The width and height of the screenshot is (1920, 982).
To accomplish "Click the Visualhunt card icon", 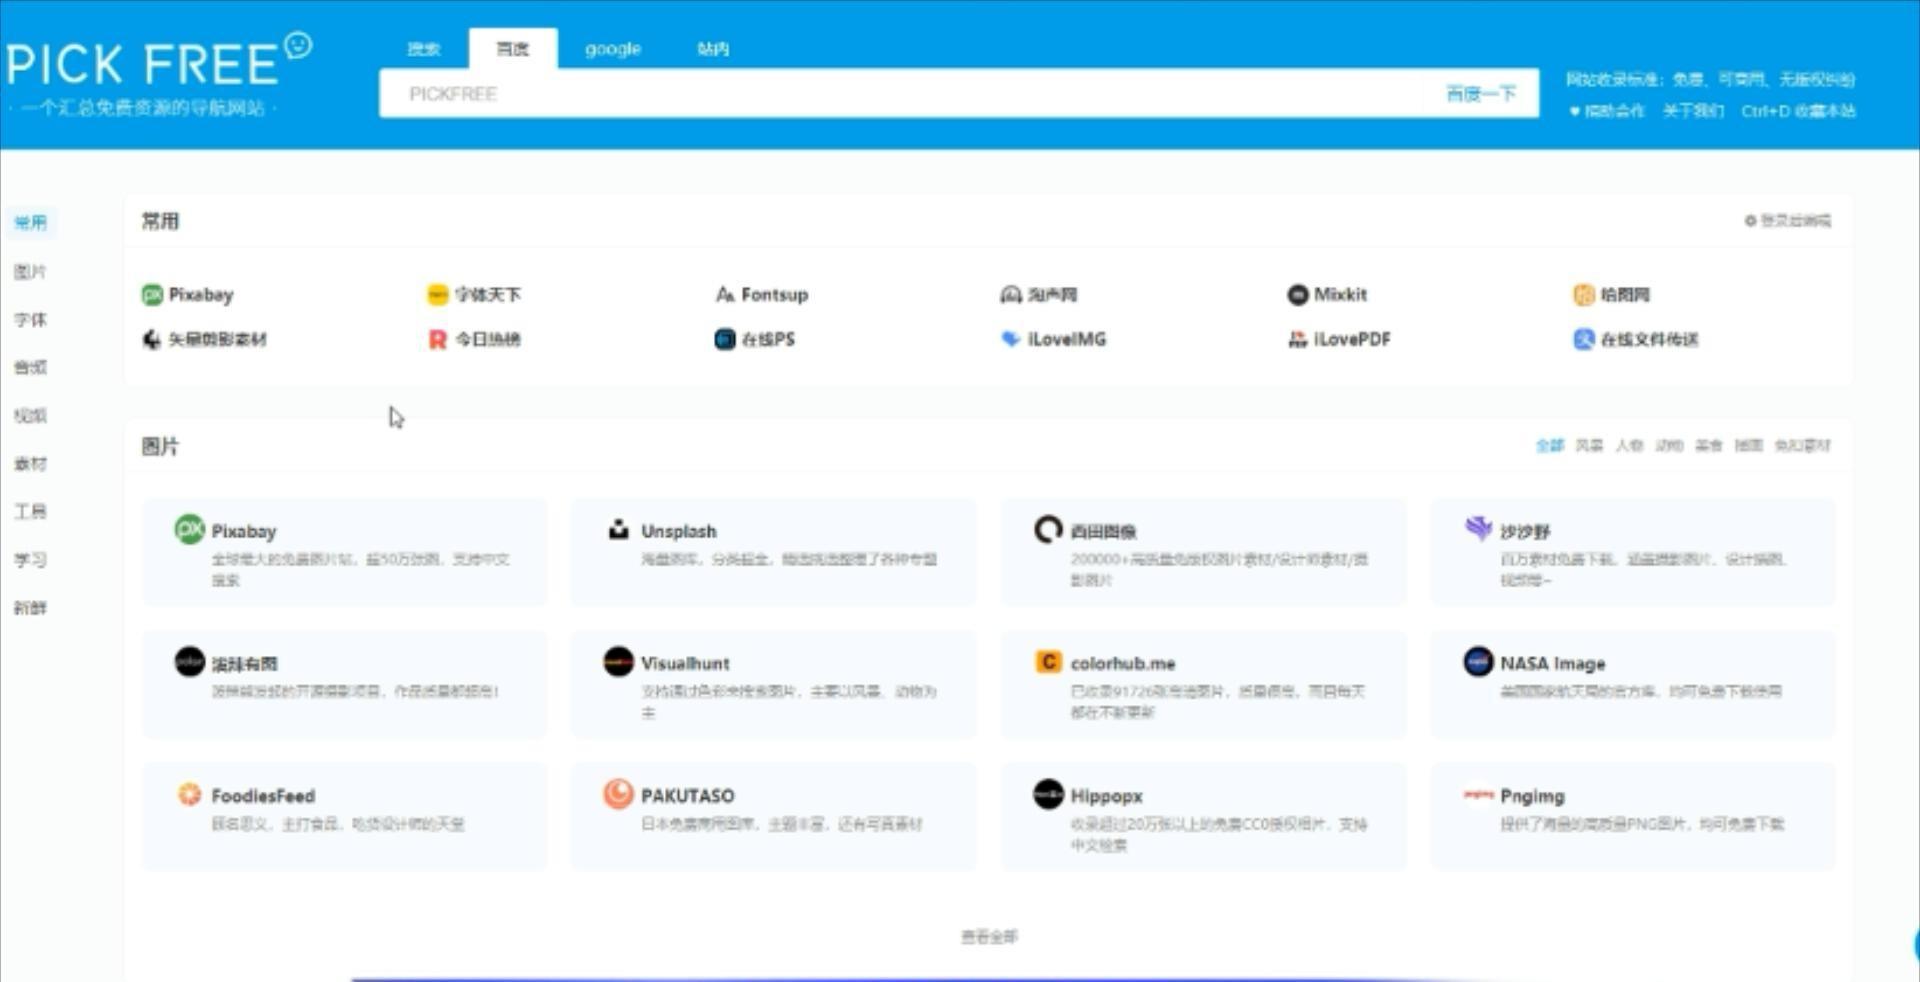I will 619,662.
